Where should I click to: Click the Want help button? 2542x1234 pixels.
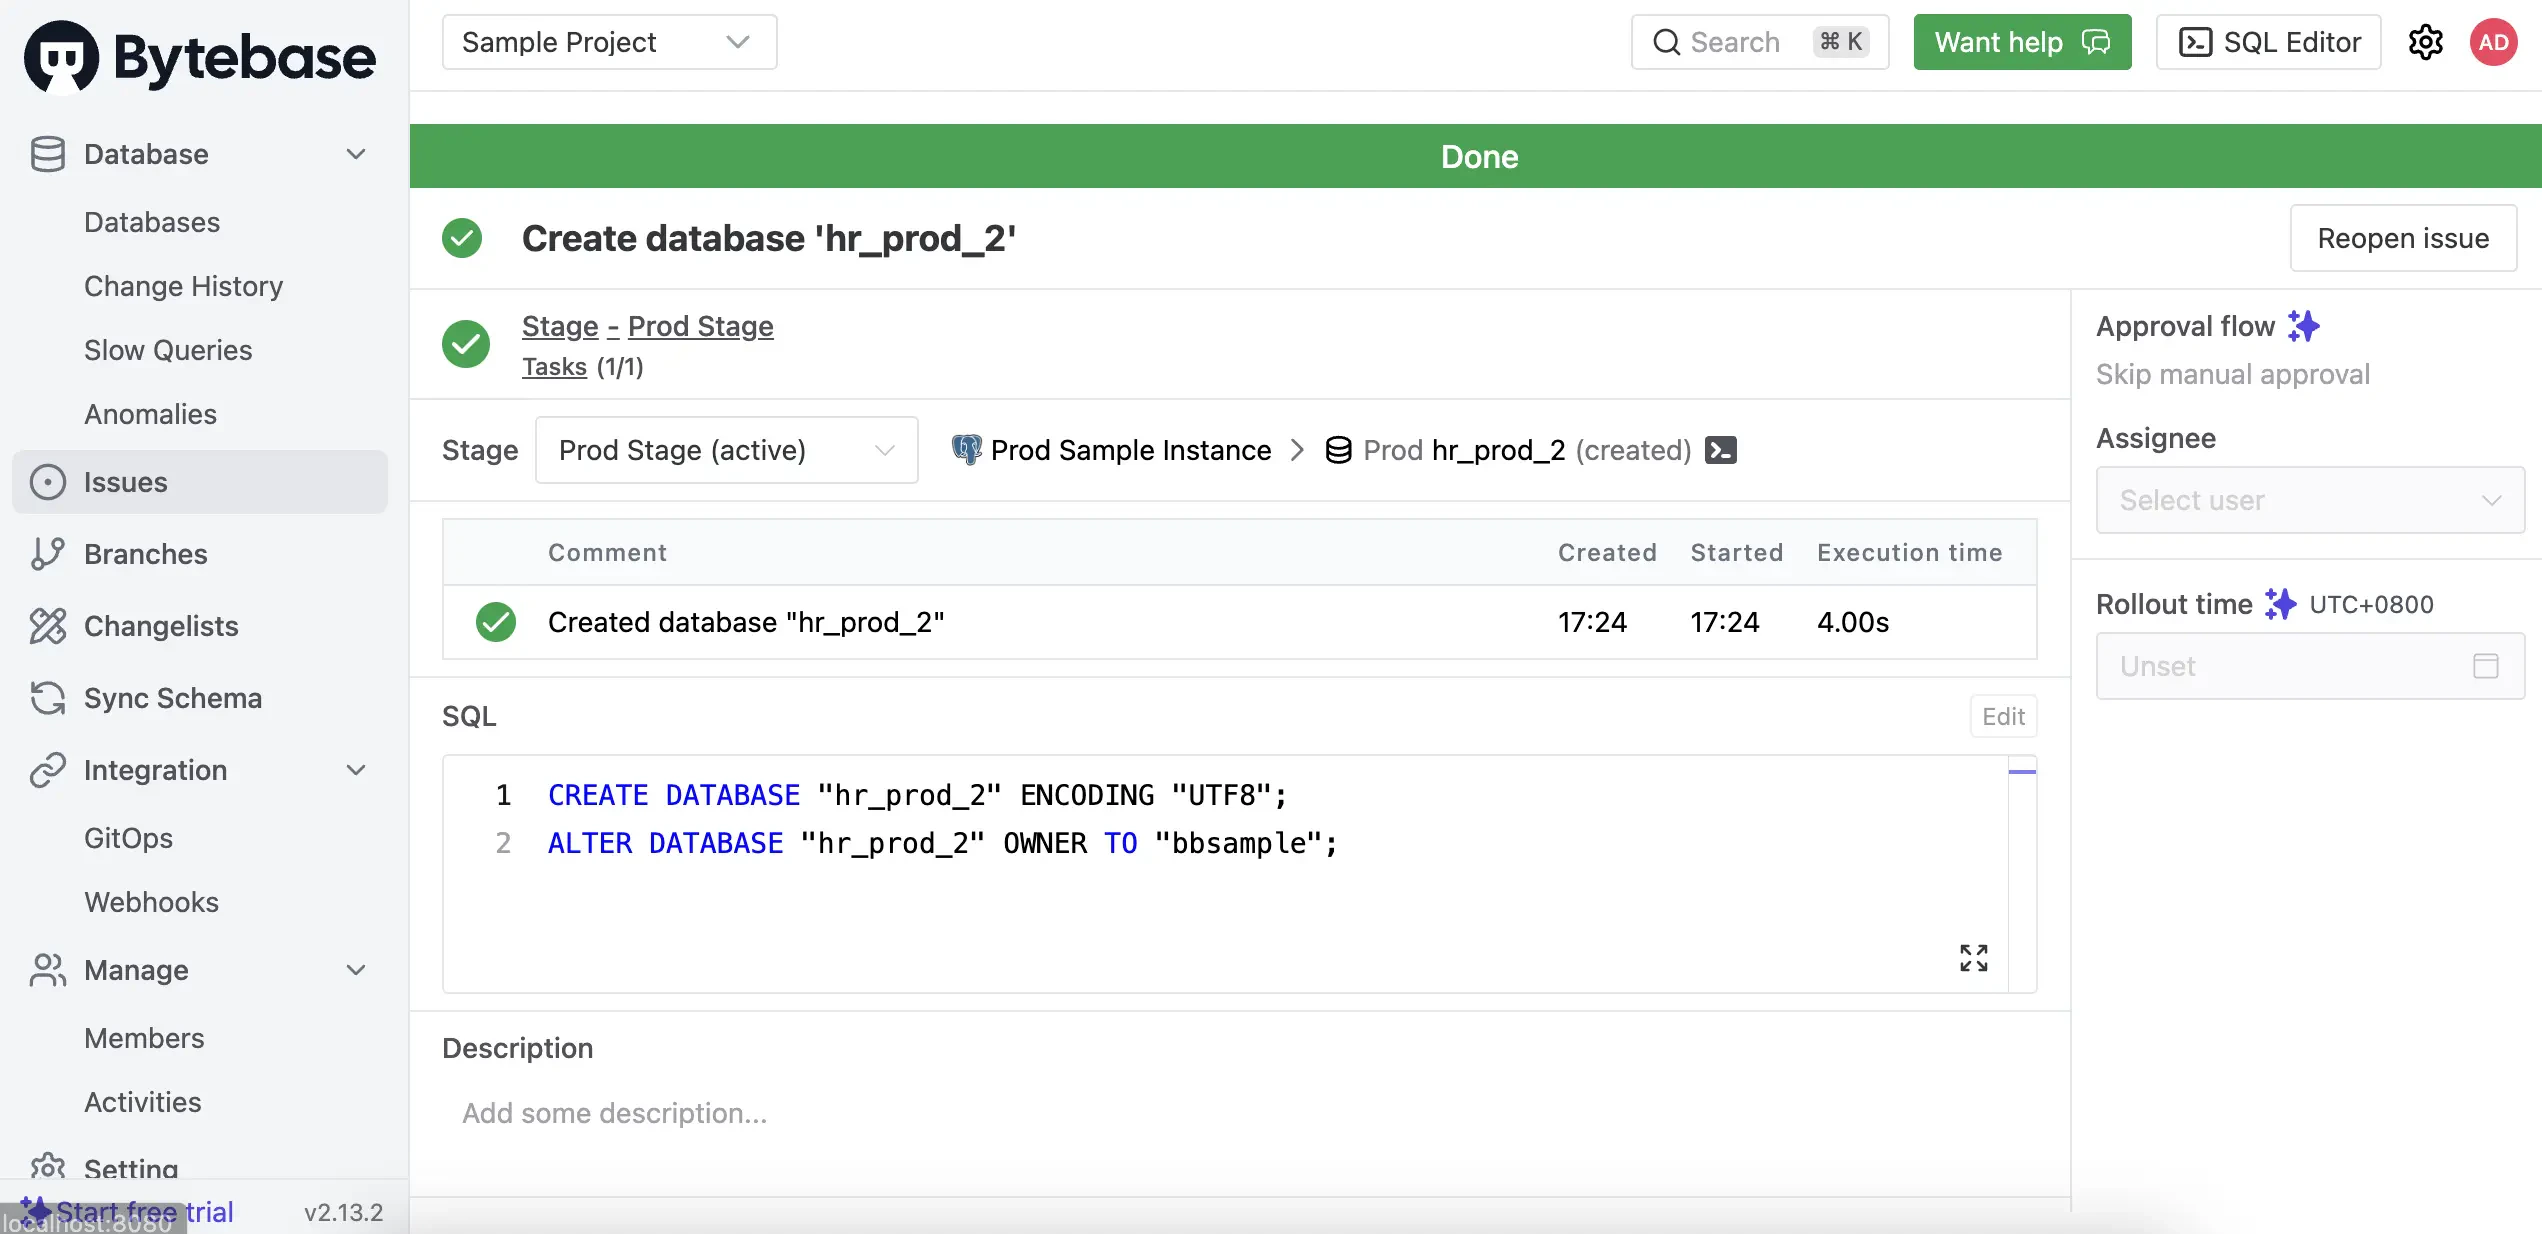2021,42
